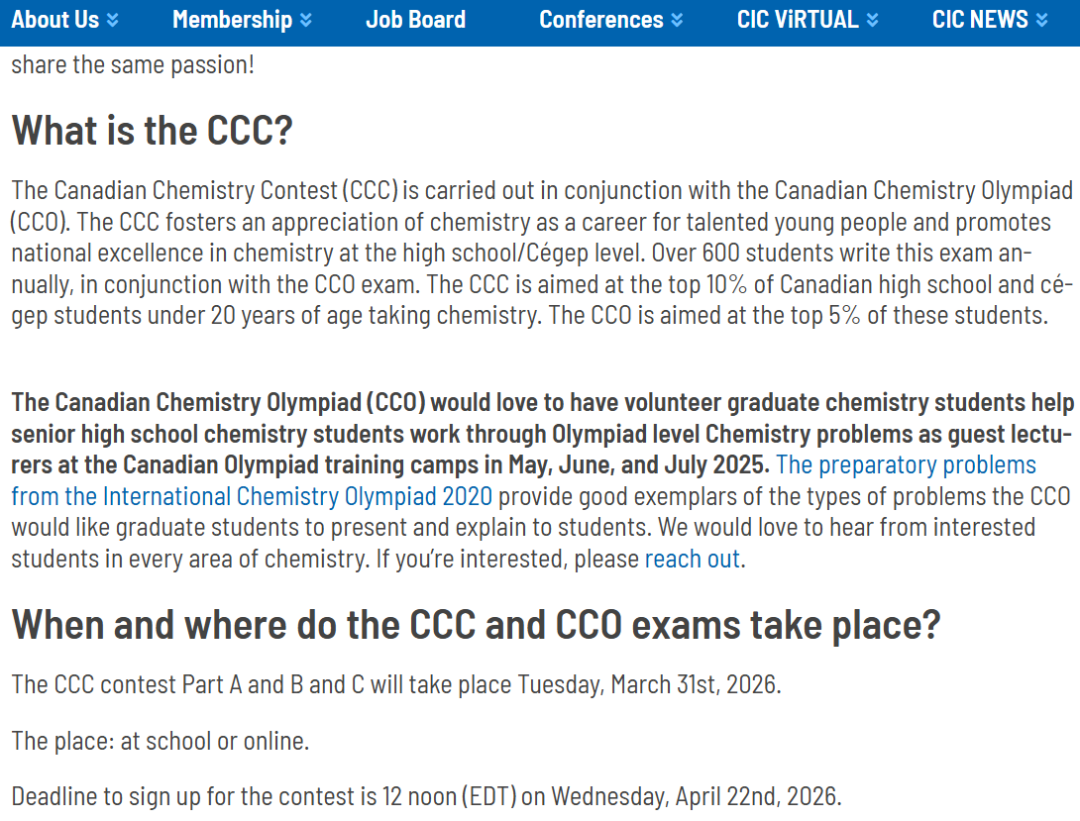1080x821 pixels.
Task: Expand the Conferences dropdown chevron
Action: pos(677,20)
